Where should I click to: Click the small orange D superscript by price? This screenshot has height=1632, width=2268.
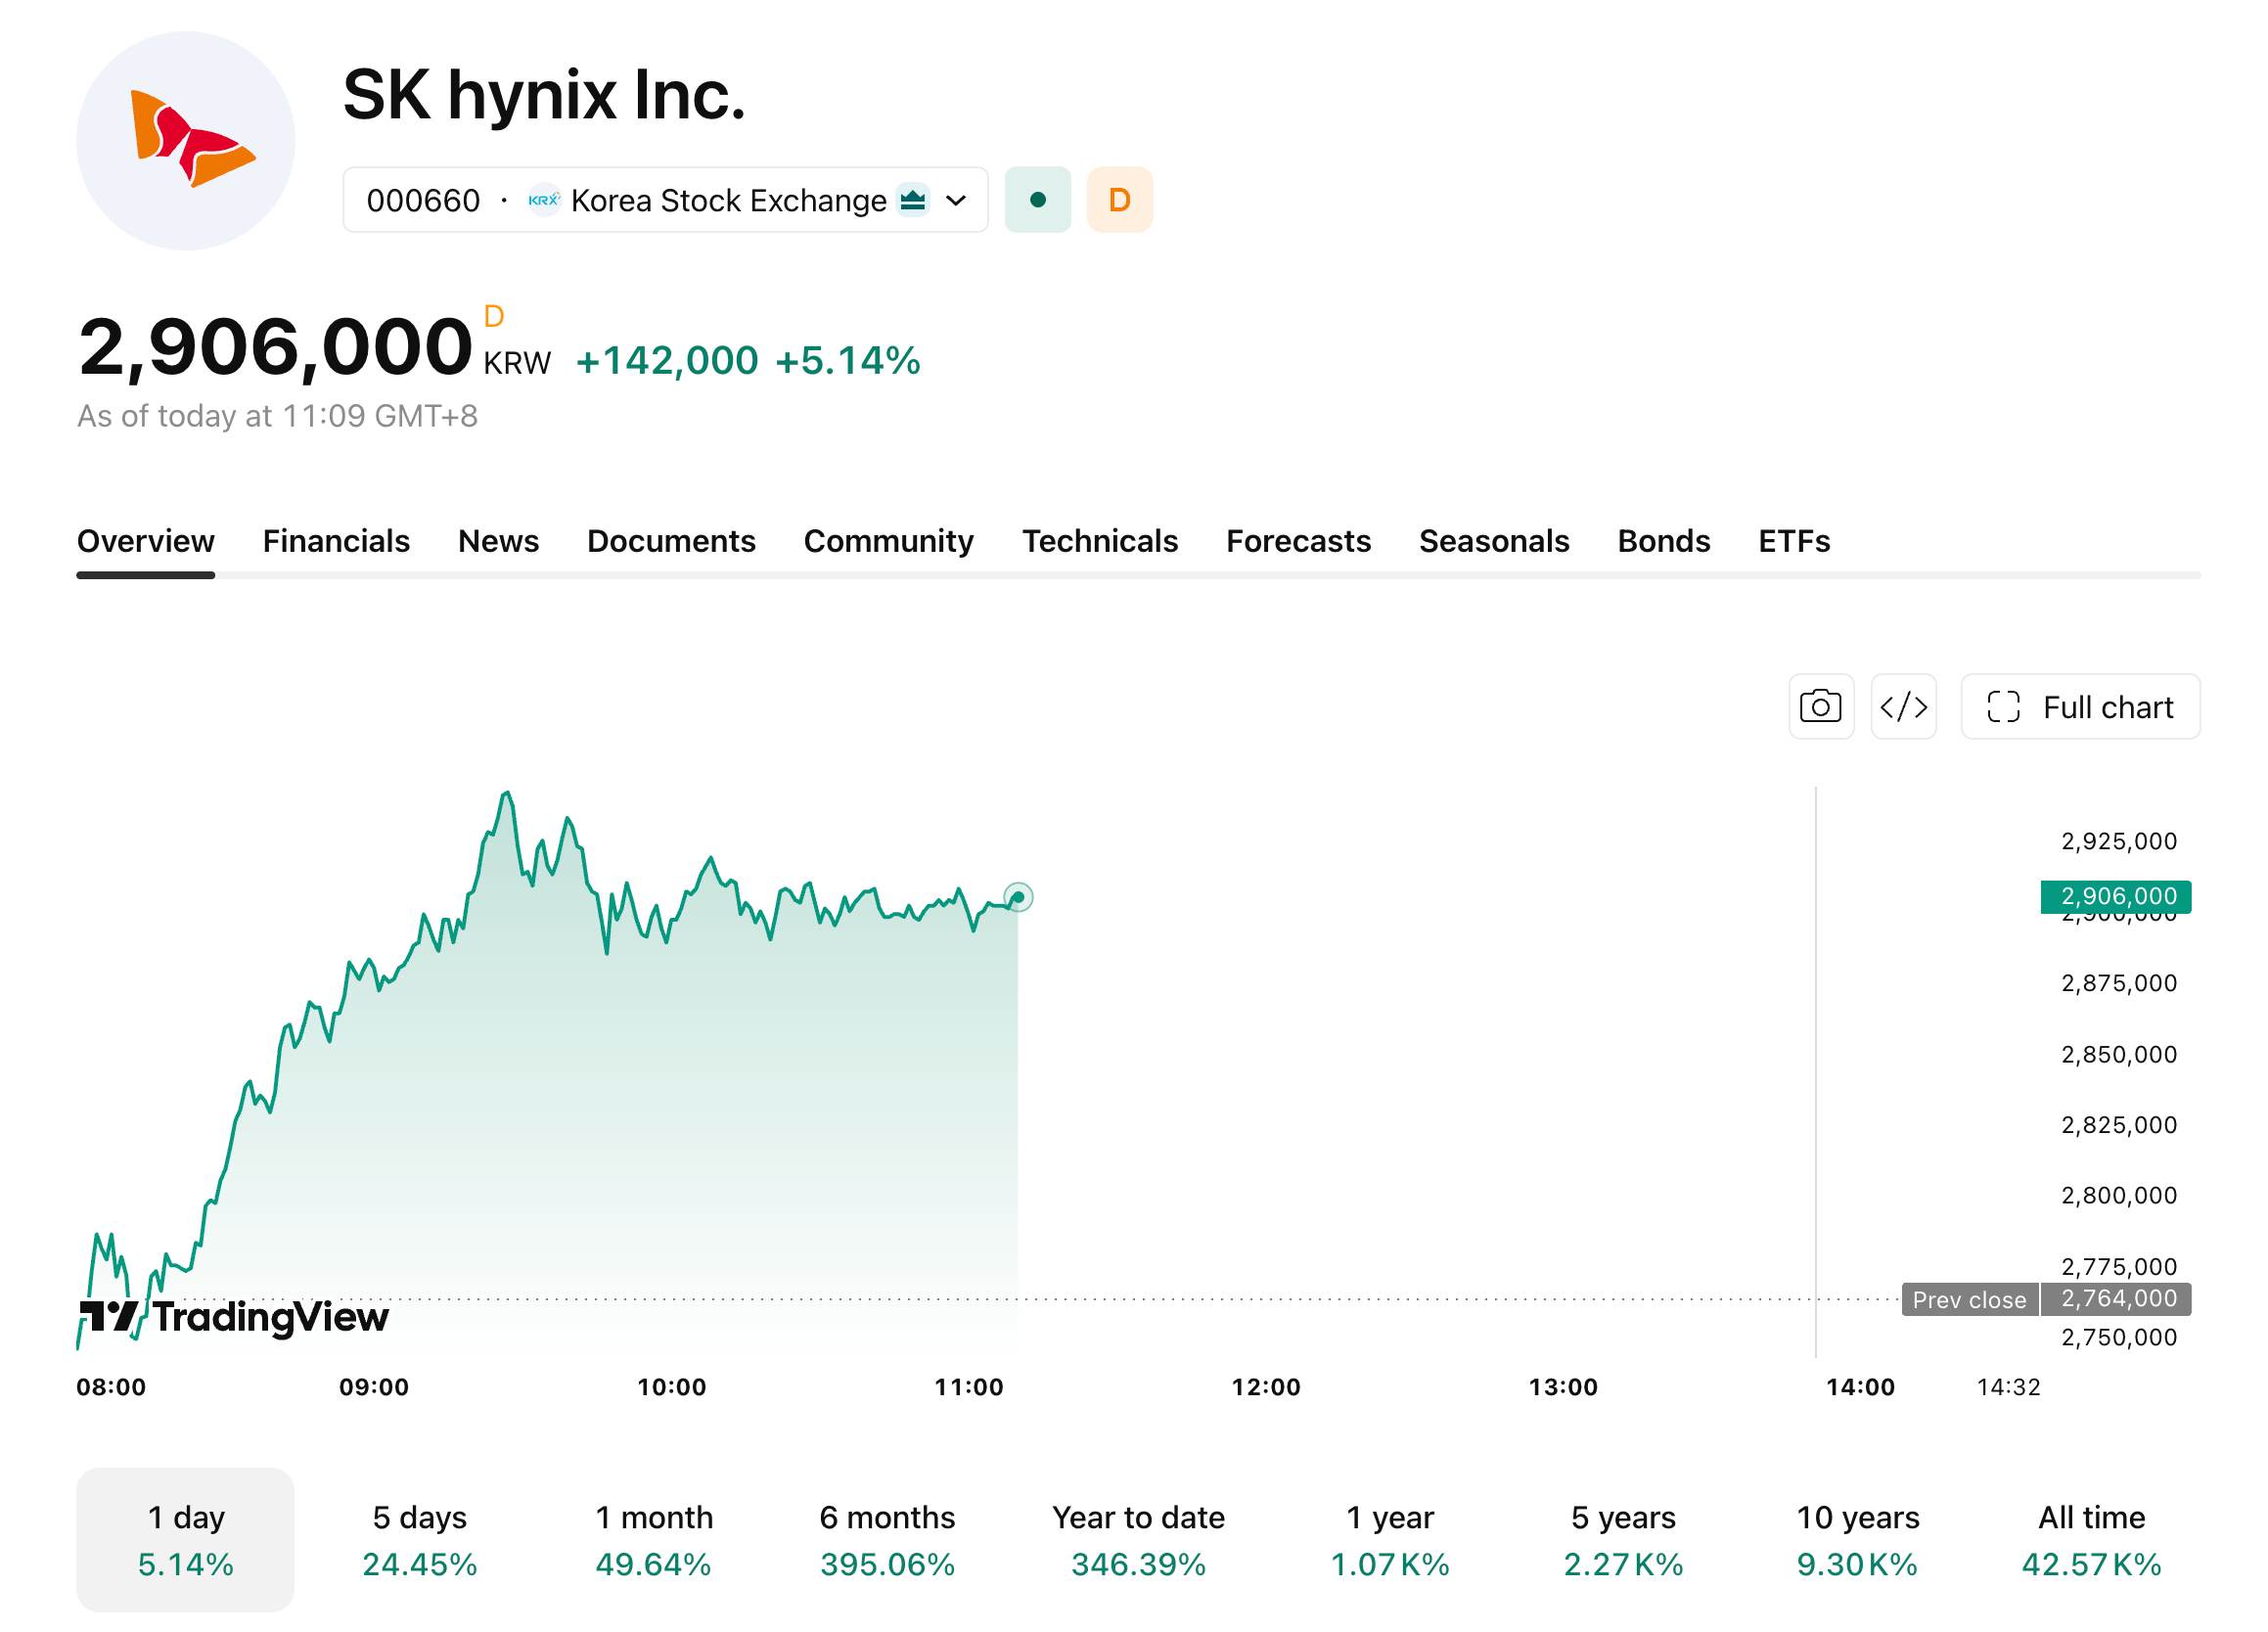[494, 317]
